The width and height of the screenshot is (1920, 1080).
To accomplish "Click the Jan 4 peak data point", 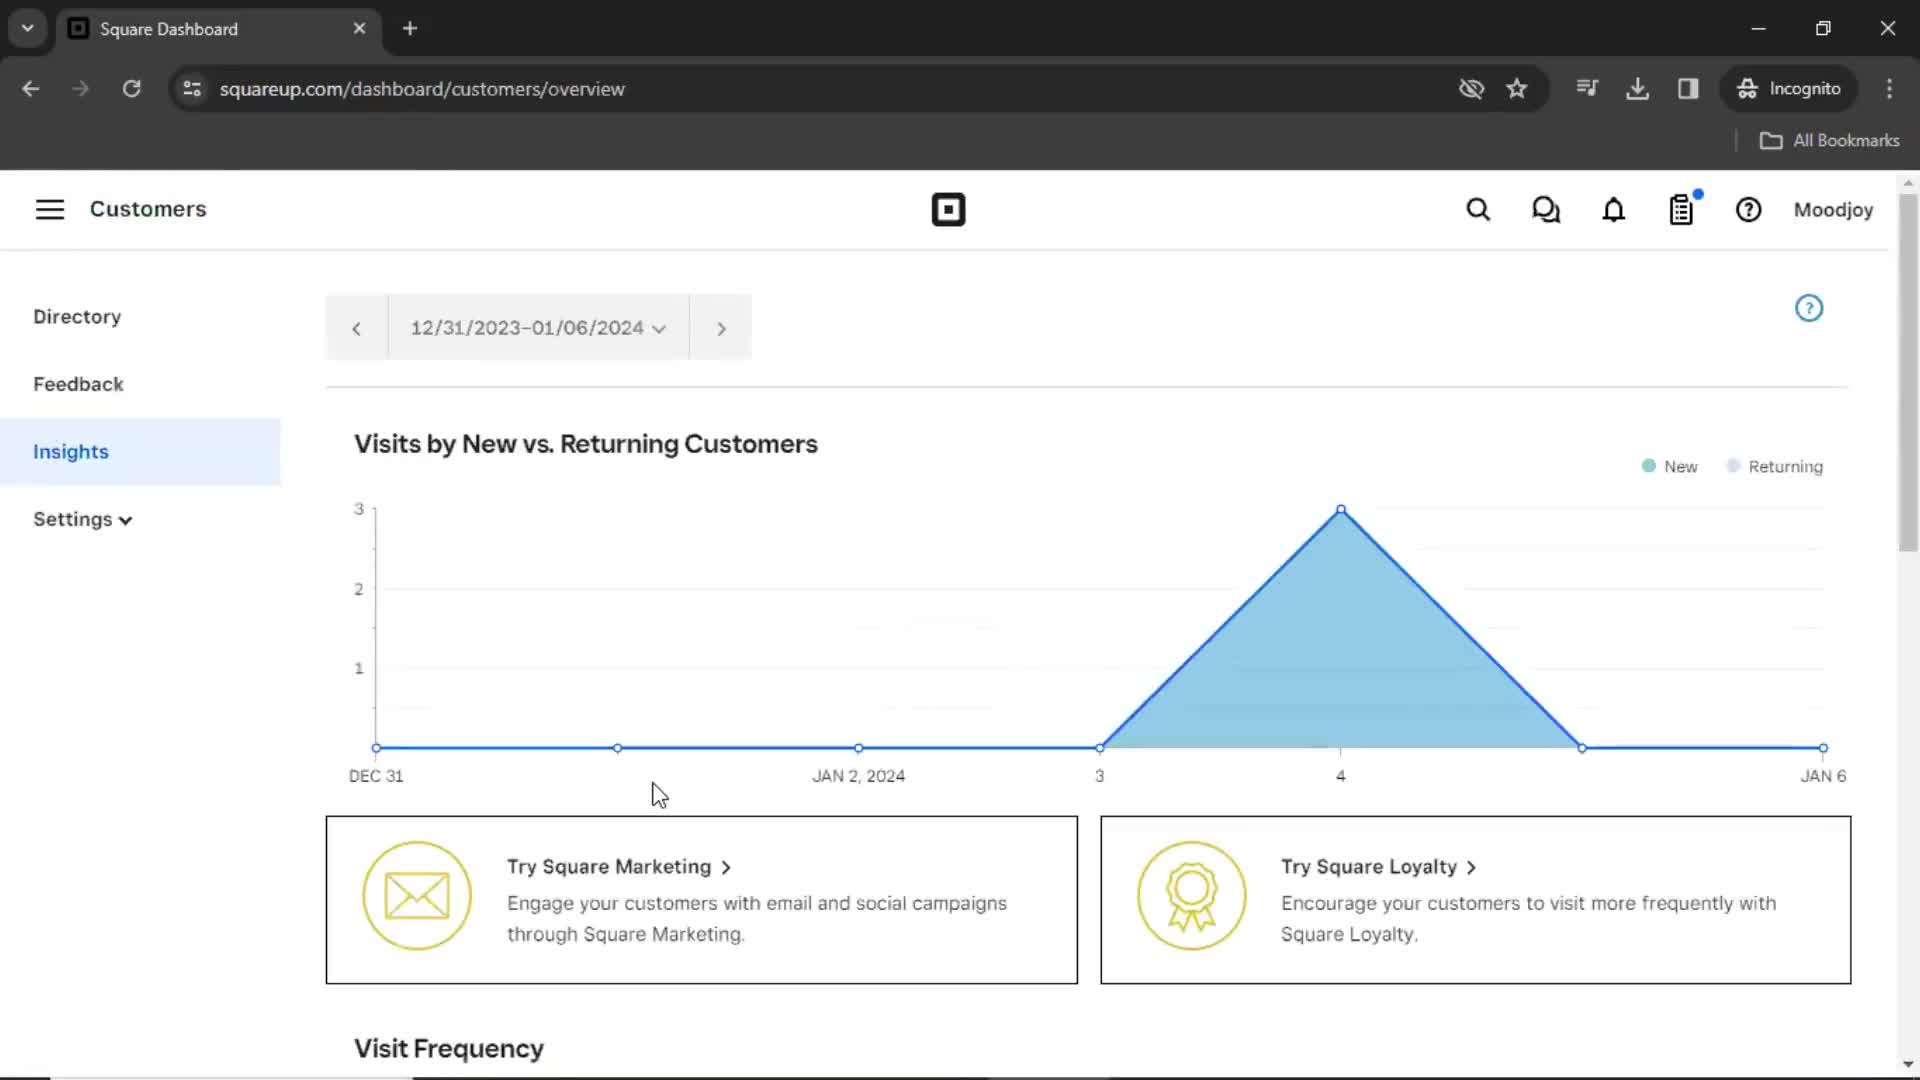I will click(x=1341, y=510).
